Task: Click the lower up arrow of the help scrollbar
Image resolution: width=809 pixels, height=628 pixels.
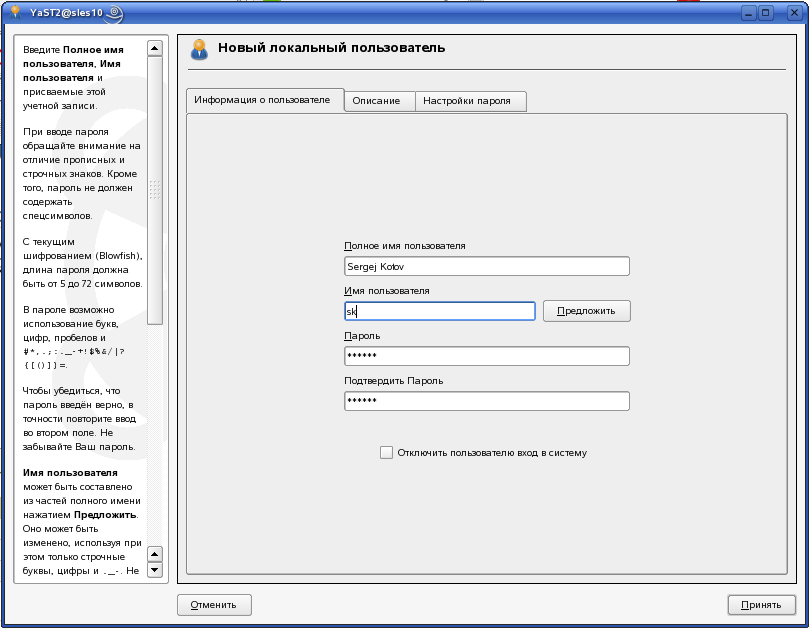Action: click(155, 554)
